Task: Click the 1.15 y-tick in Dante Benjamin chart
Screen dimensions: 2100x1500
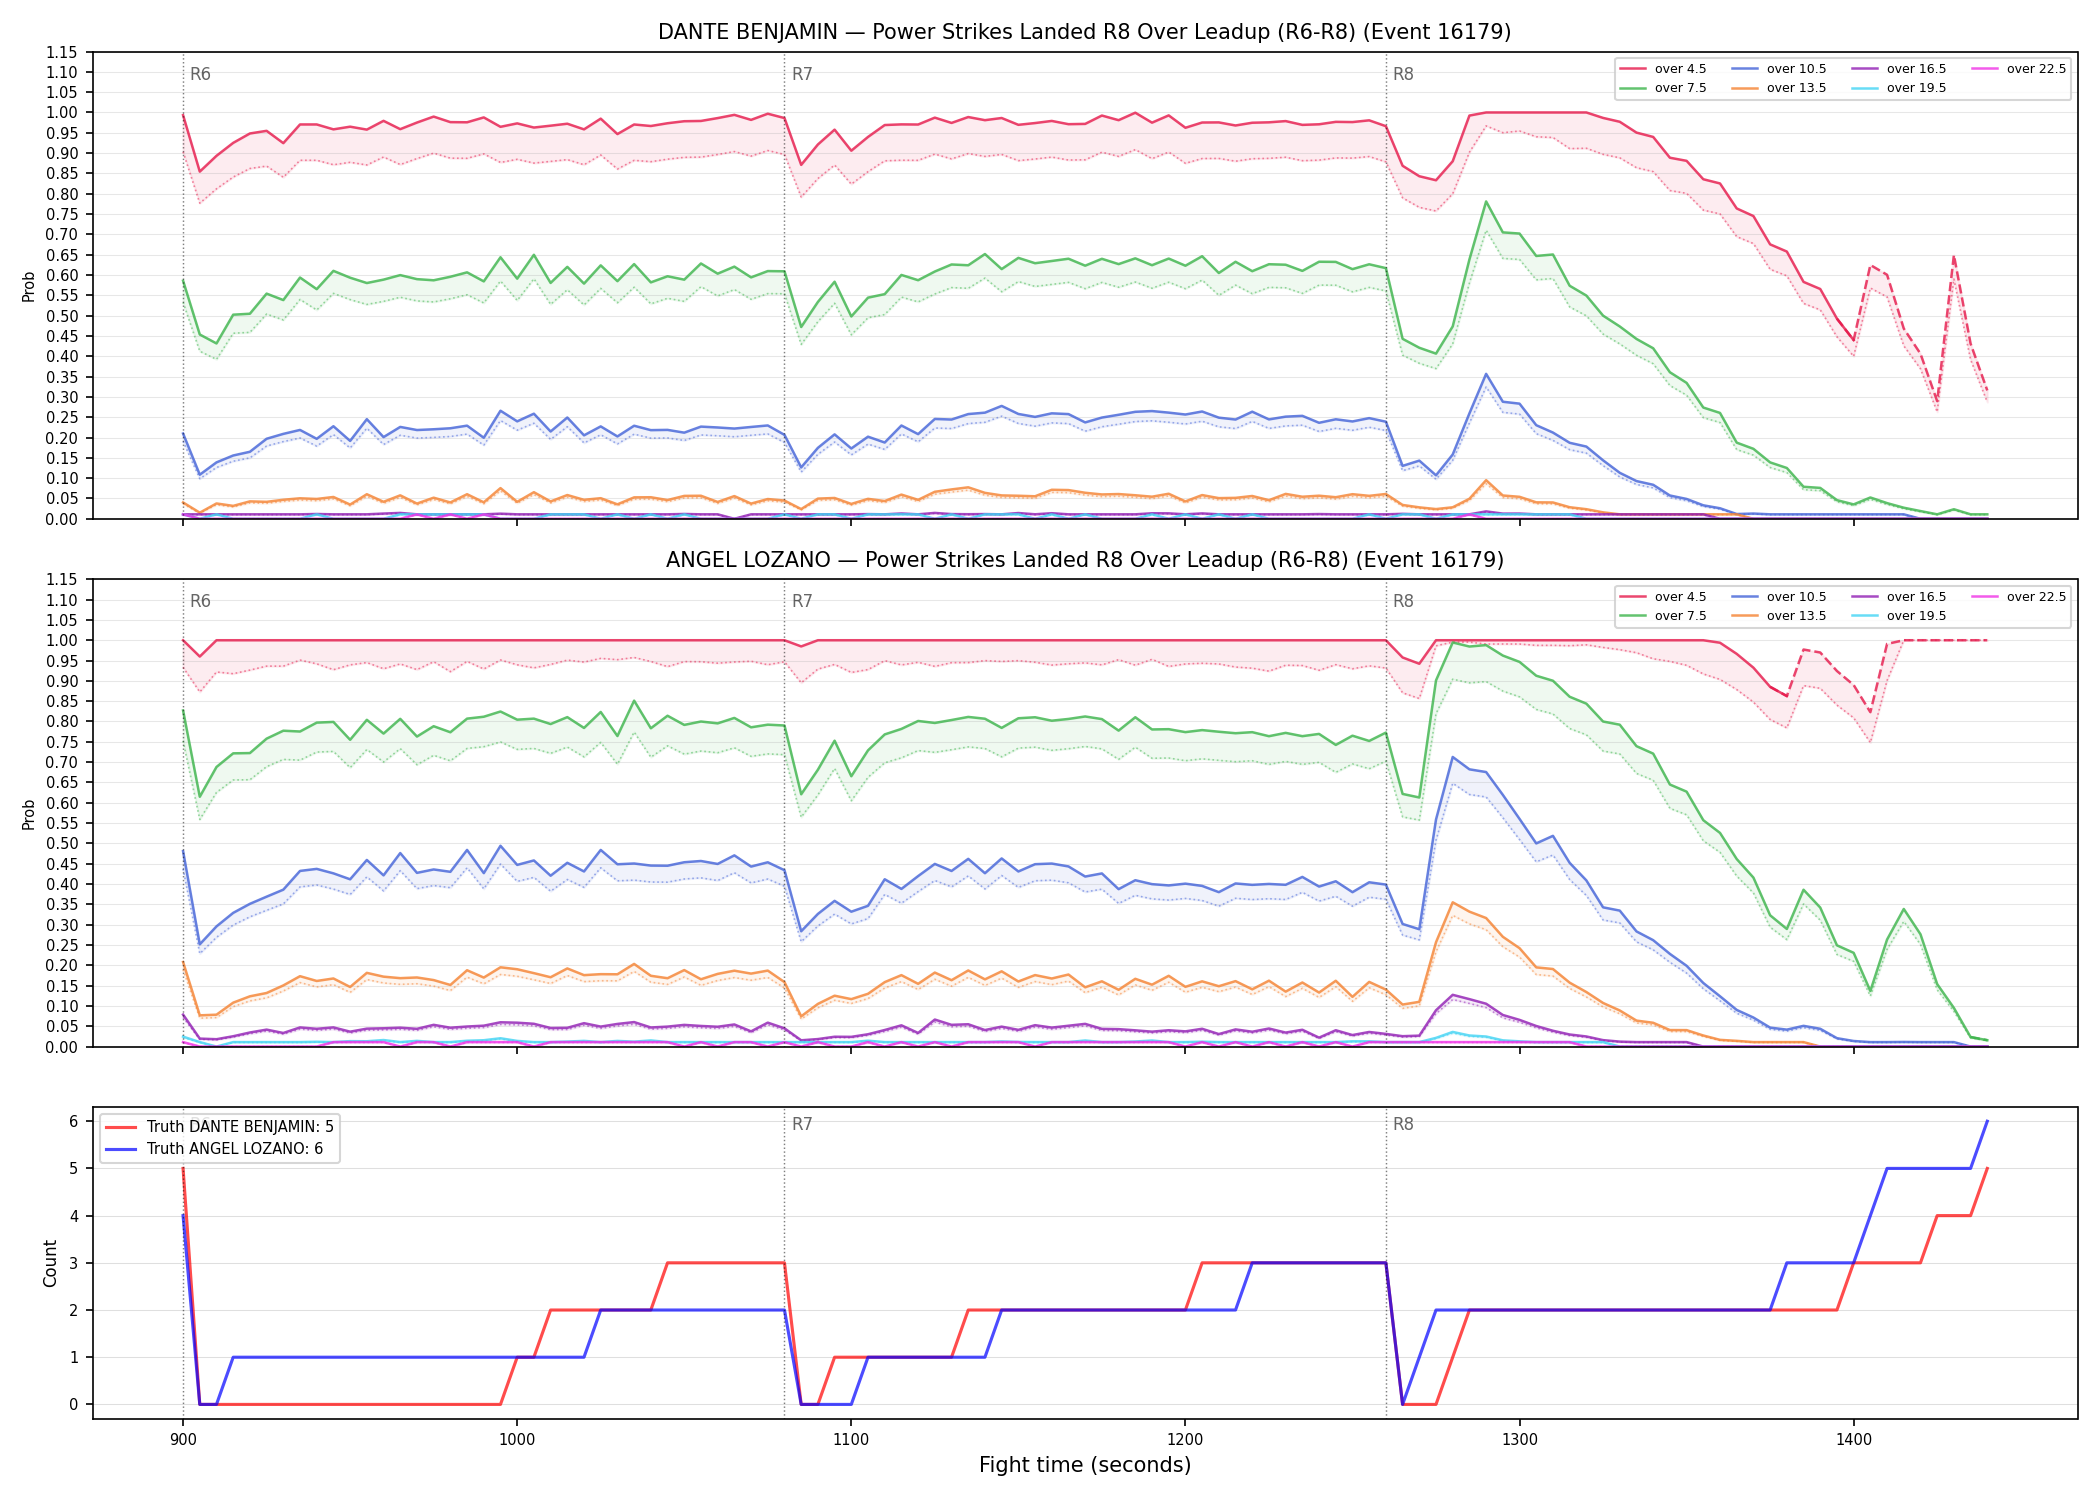Action: tap(62, 52)
